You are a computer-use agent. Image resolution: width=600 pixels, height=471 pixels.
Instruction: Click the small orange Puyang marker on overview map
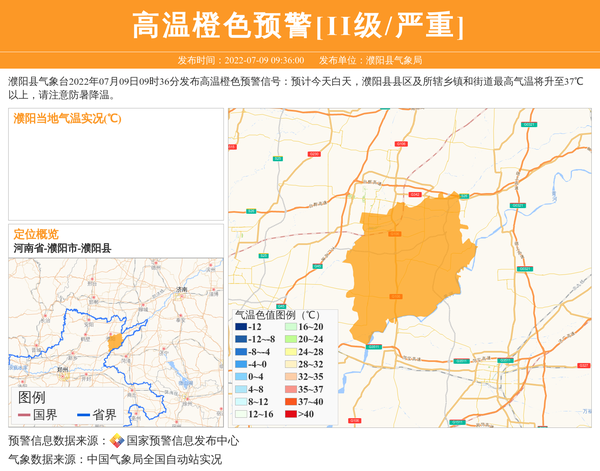[x=115, y=342]
